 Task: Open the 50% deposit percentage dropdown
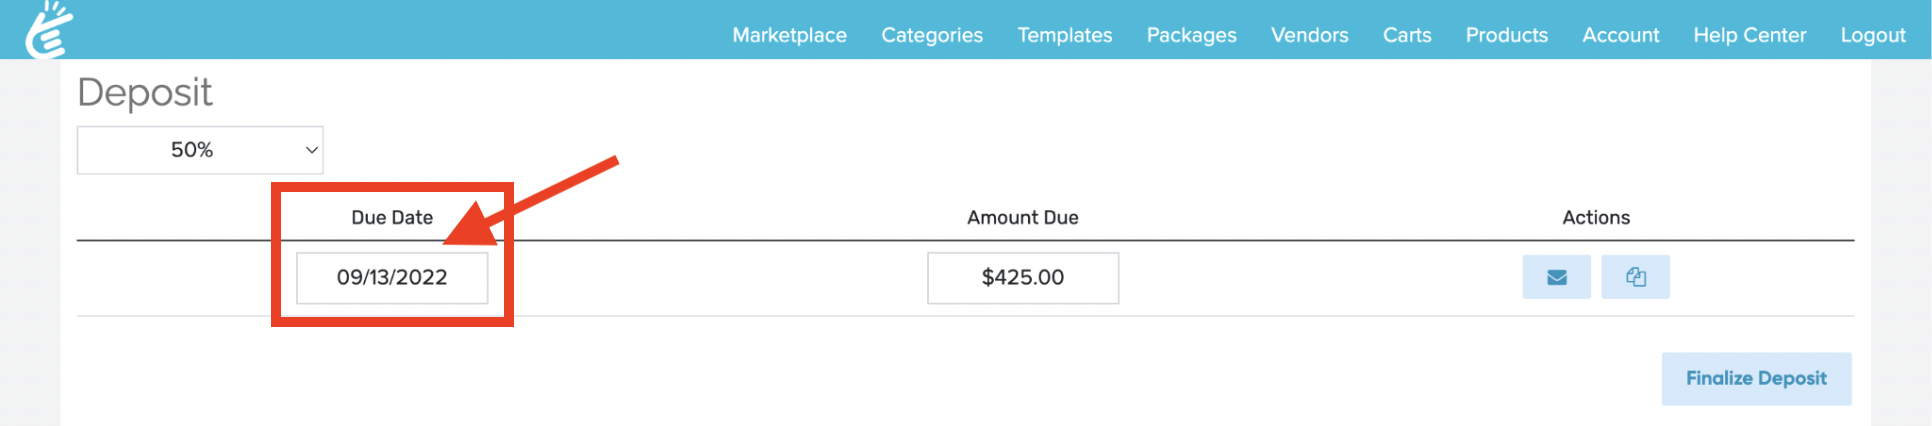[200, 150]
